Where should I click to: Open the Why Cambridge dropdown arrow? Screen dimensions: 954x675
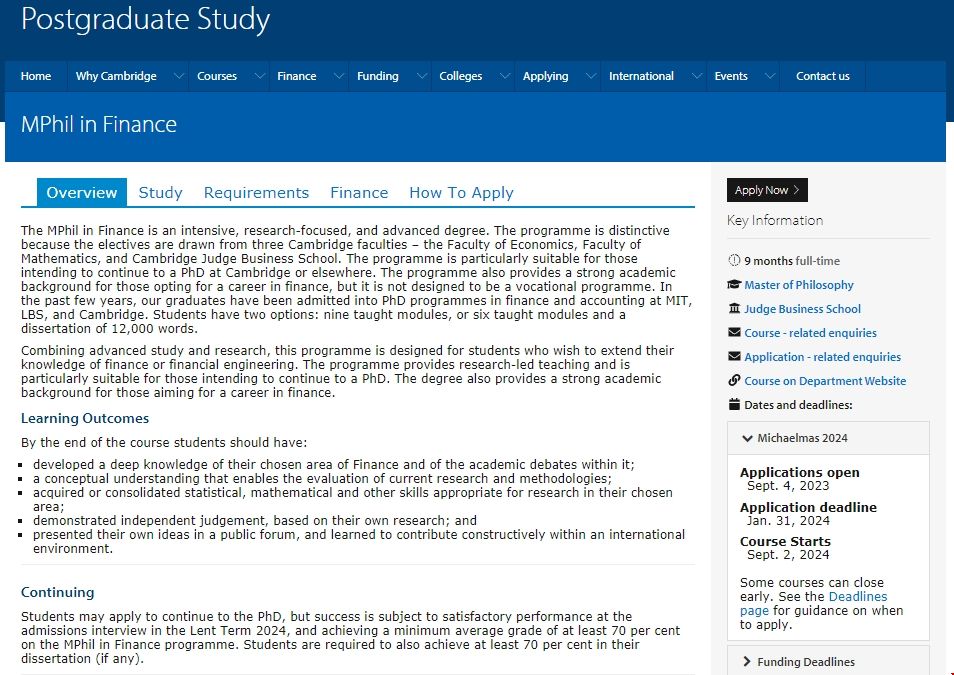(179, 76)
